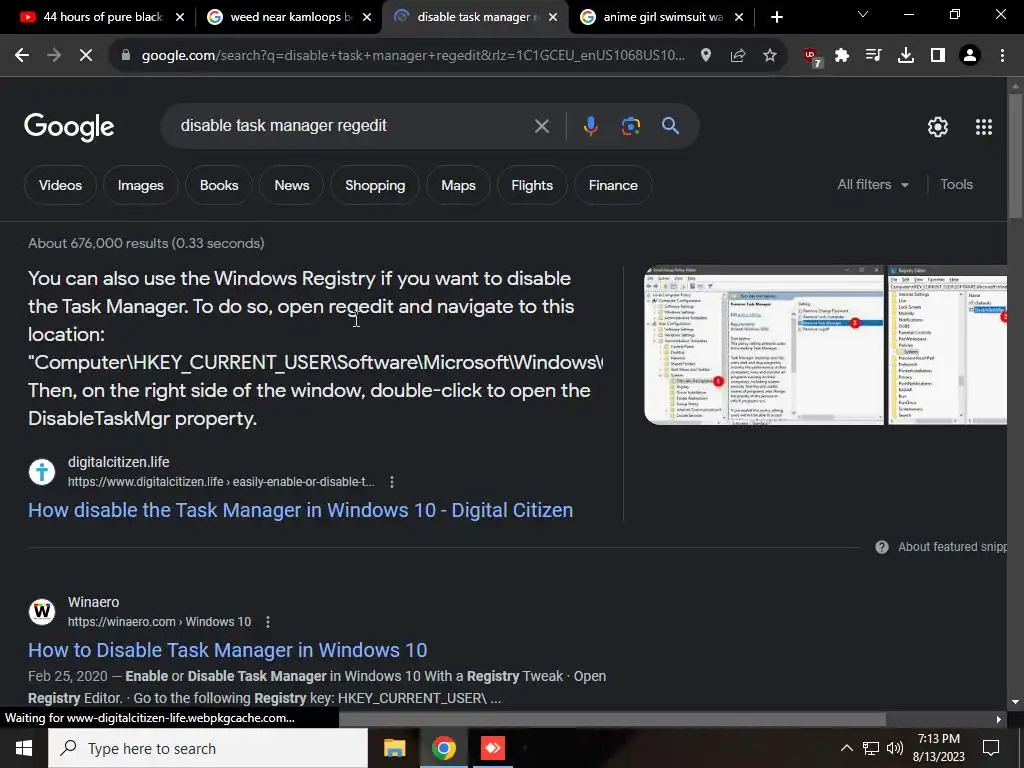
Task: Open the About featured snippets link
Action: [952, 547]
